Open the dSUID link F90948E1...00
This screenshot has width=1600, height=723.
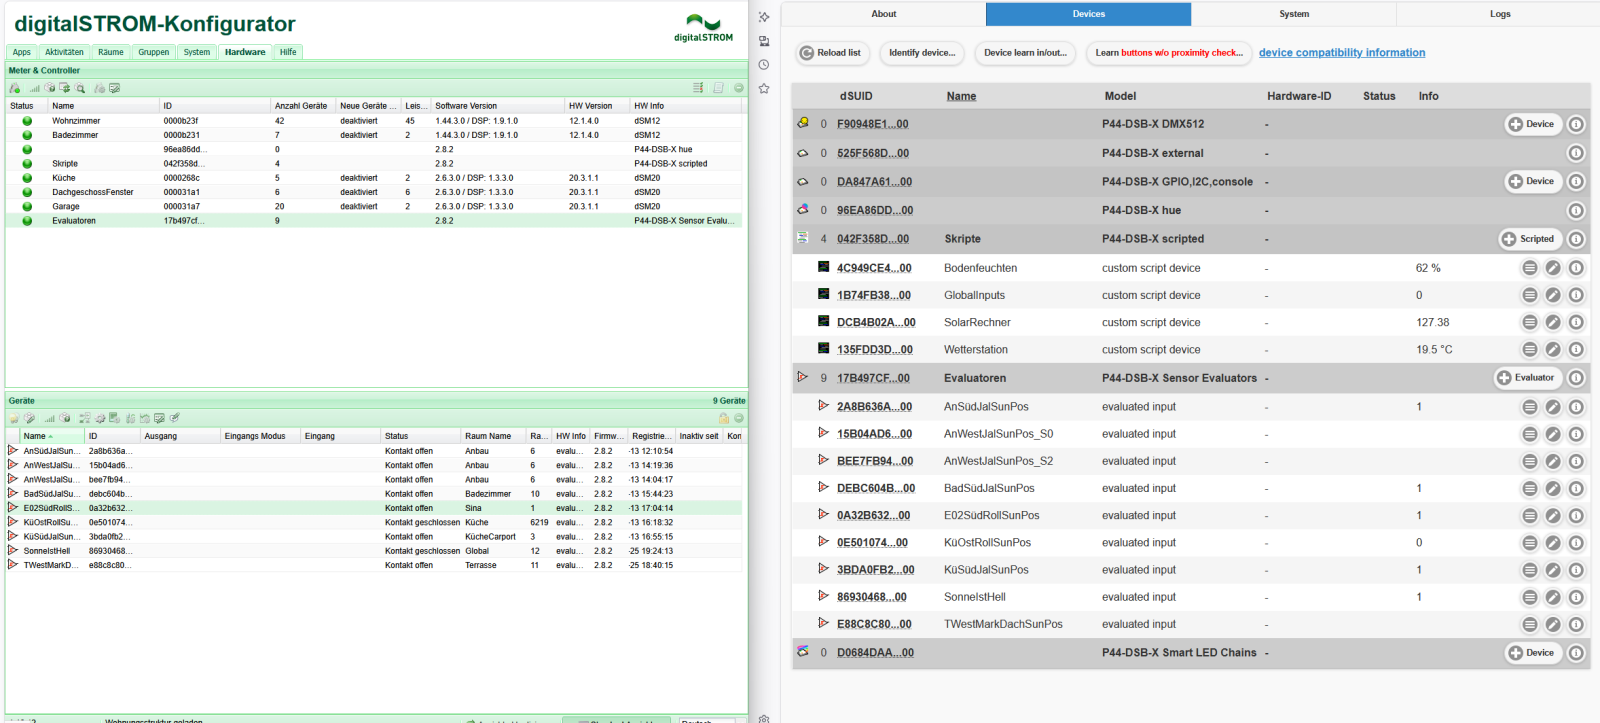(872, 125)
